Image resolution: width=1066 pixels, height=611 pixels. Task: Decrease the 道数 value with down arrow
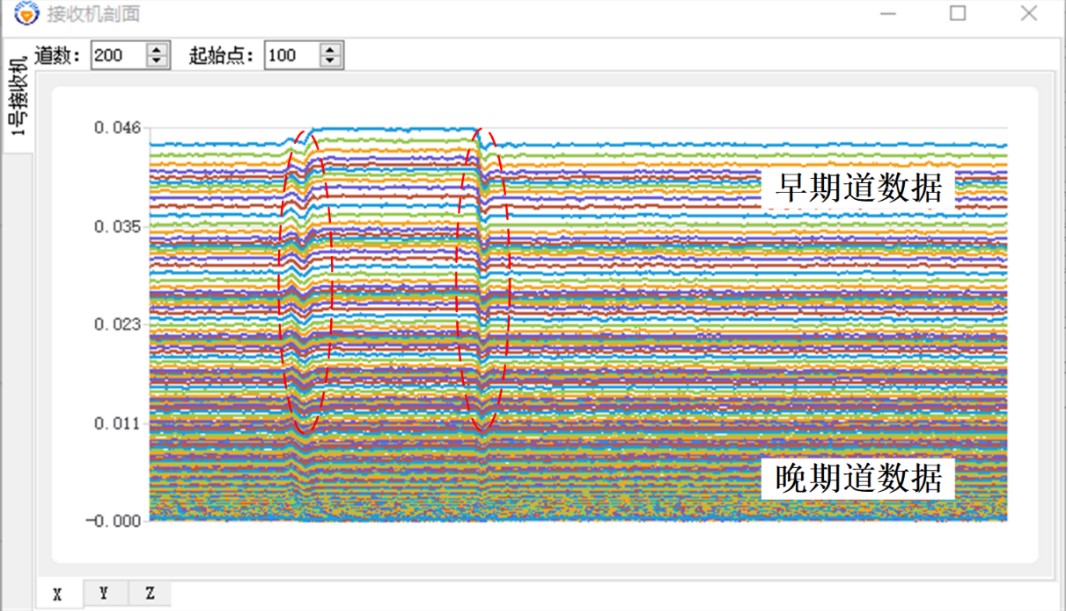click(157, 60)
